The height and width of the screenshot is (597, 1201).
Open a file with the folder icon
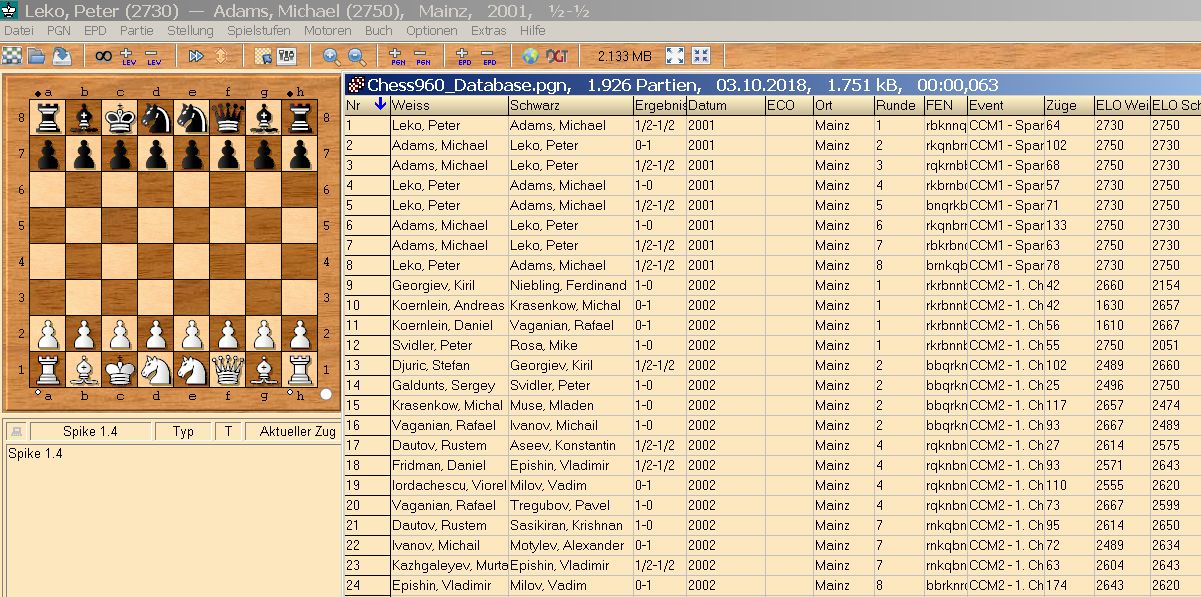point(36,56)
